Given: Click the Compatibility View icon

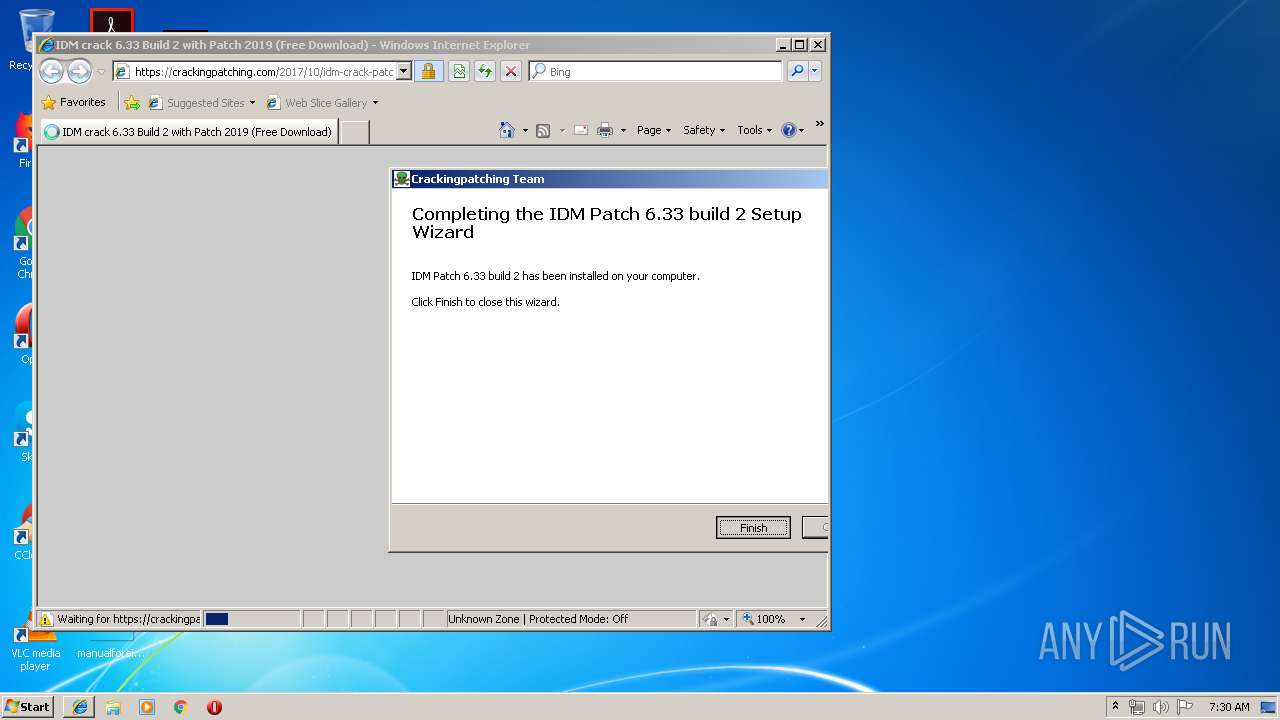Looking at the screenshot, I should pos(458,71).
